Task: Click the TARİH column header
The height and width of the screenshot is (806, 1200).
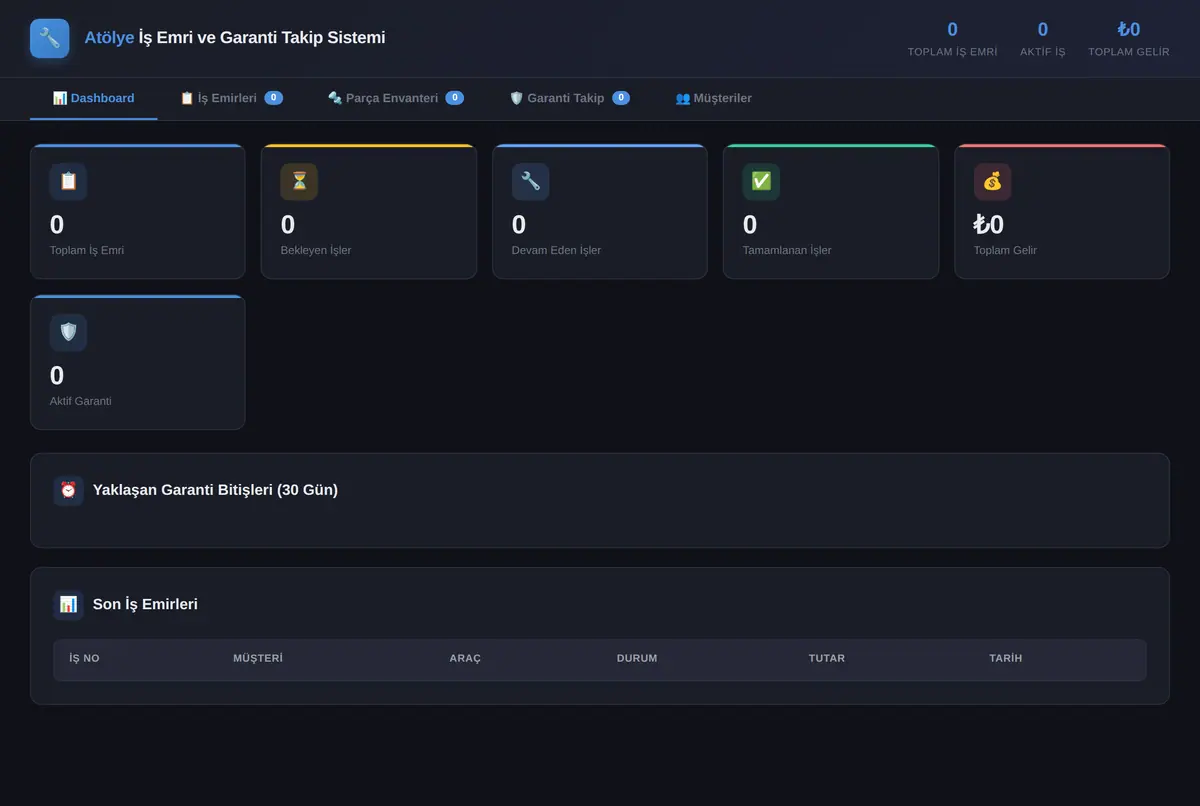Action: pos(1006,658)
